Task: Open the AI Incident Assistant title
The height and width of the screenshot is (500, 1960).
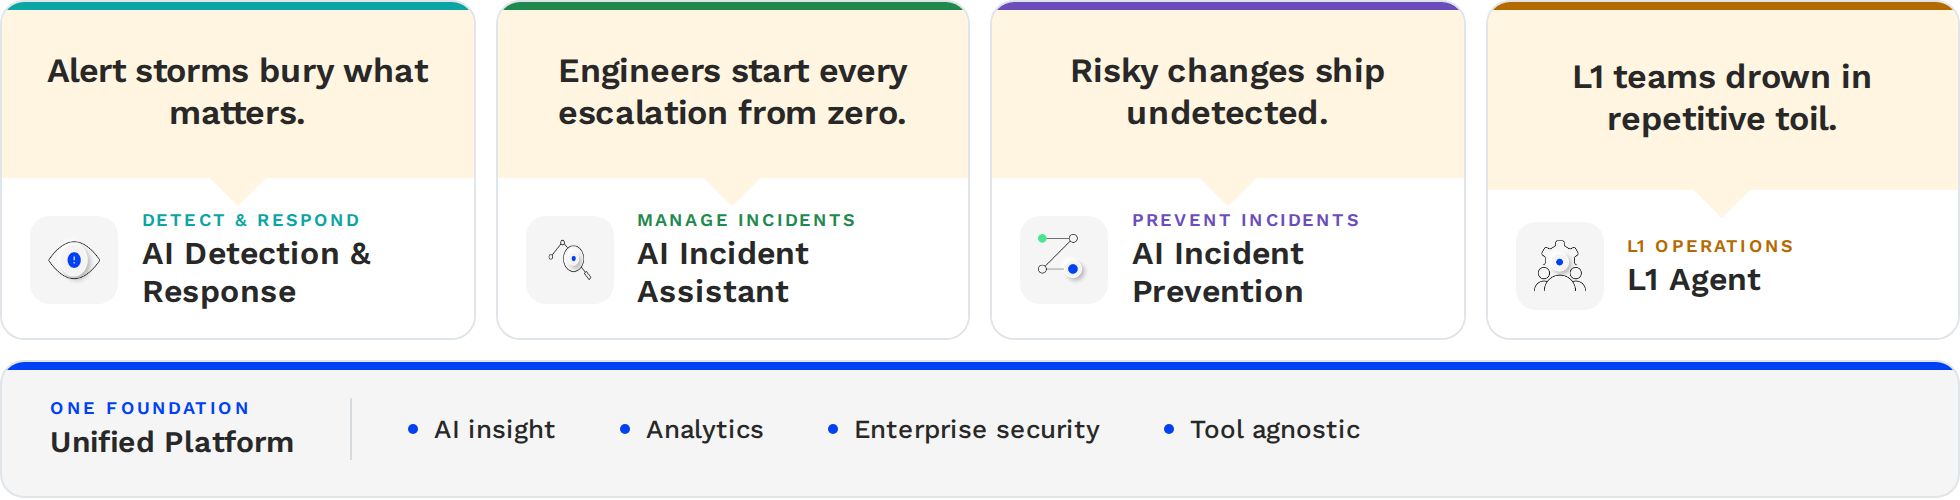Action: click(x=723, y=272)
